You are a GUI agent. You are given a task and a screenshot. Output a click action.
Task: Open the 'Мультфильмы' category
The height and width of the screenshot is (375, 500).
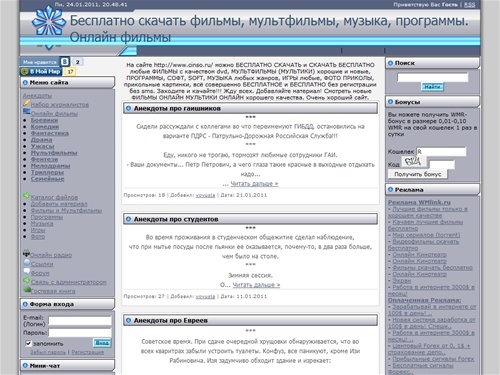pos(54,153)
